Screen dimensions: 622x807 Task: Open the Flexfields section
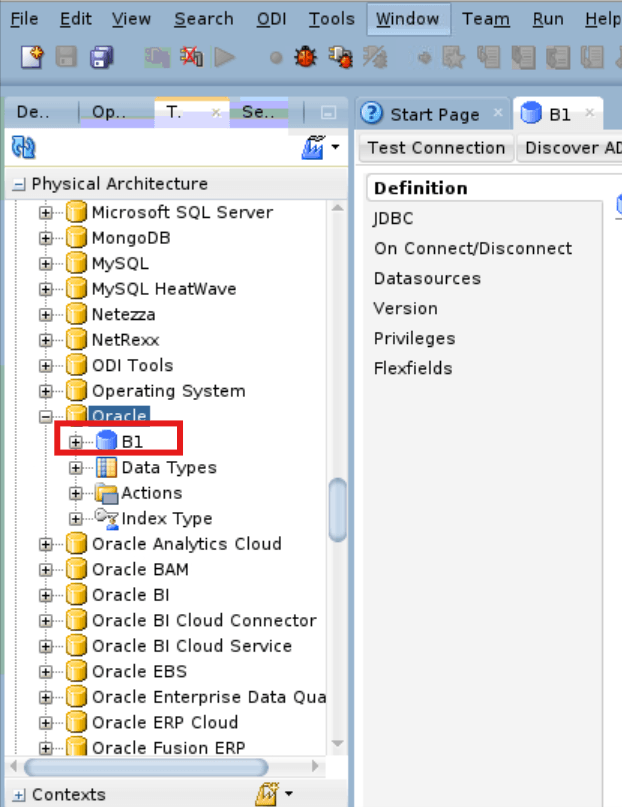point(413,369)
